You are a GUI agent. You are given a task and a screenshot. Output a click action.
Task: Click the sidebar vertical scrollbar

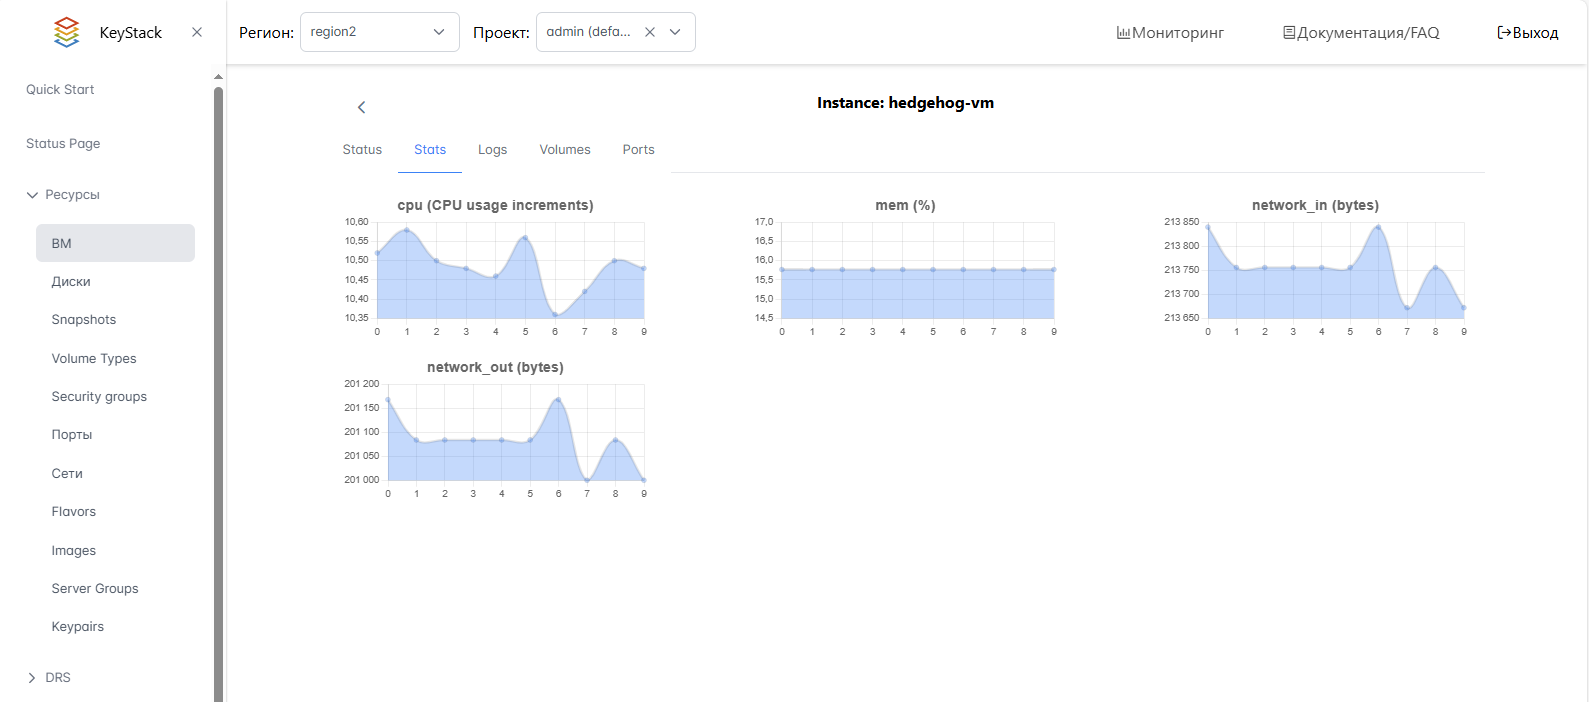coord(218,390)
